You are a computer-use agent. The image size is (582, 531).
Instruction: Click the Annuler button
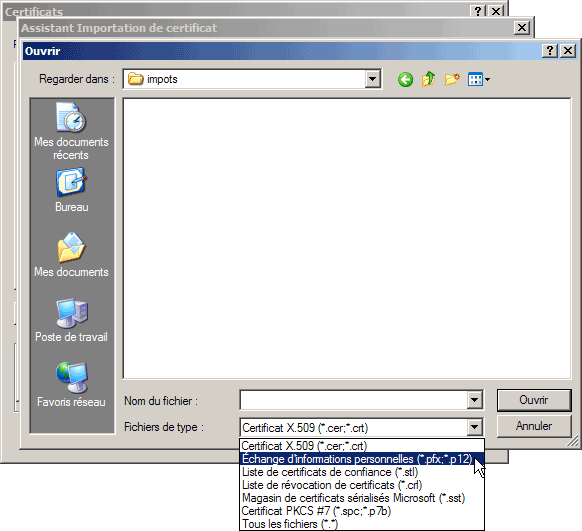[x=534, y=426]
